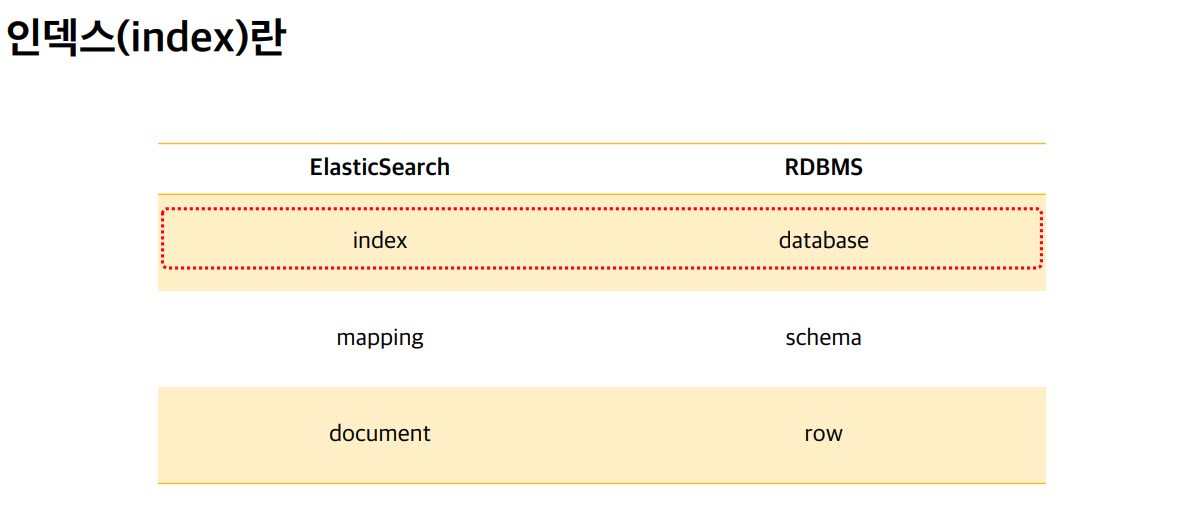Select the RDBMS column header
Image resolution: width=1186 pixels, height=522 pixels.
pyautogui.click(x=824, y=168)
